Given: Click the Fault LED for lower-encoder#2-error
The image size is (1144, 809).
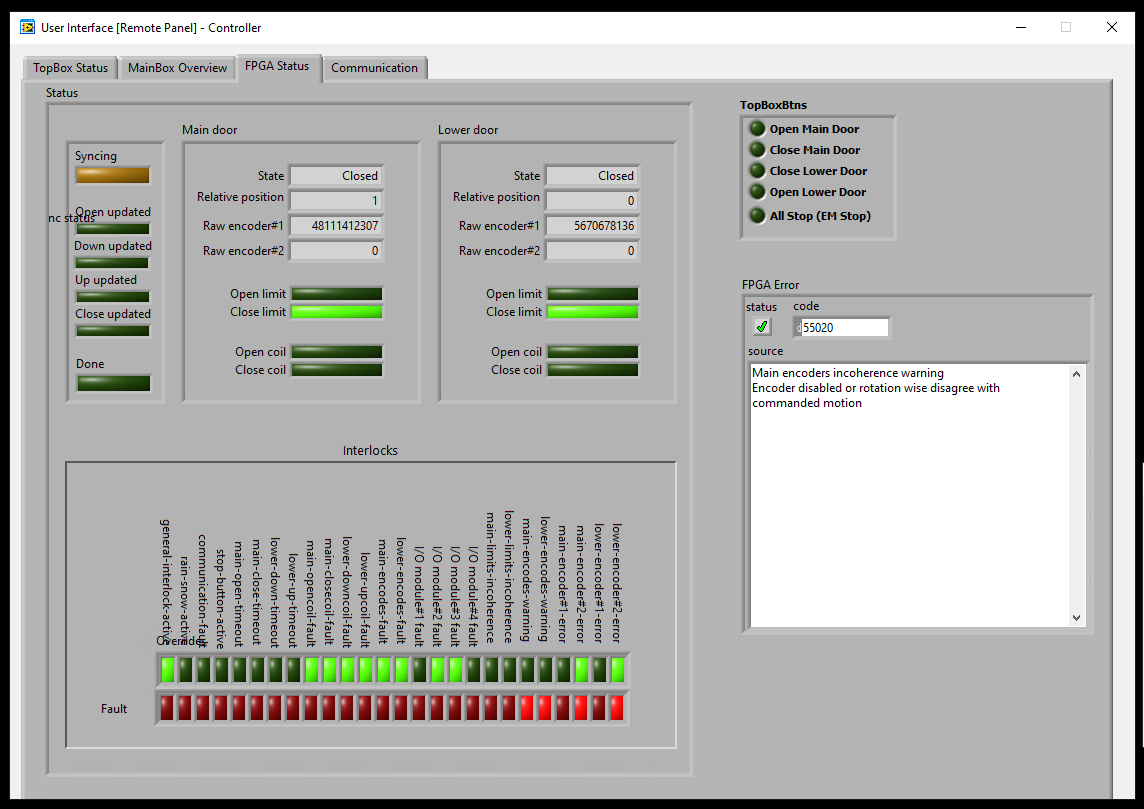Looking at the screenshot, I should click(x=617, y=708).
